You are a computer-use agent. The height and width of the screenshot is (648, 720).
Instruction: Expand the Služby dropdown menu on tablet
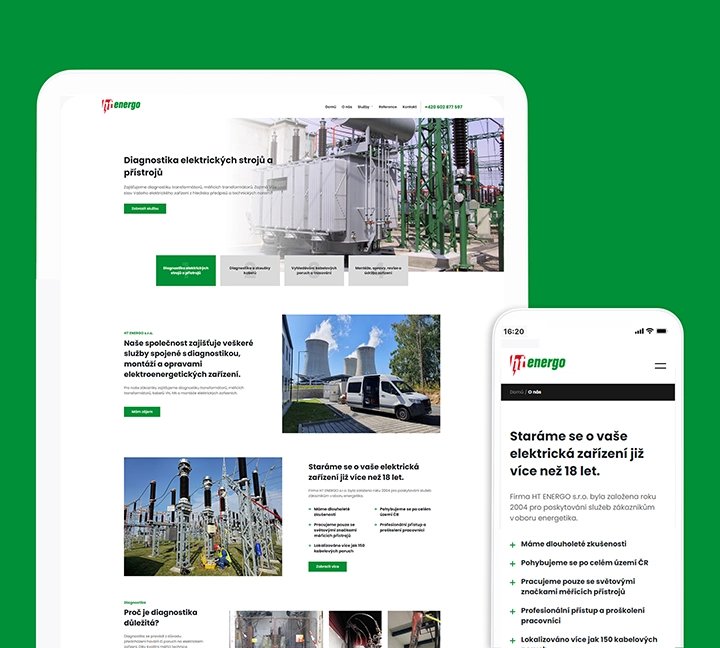click(365, 107)
